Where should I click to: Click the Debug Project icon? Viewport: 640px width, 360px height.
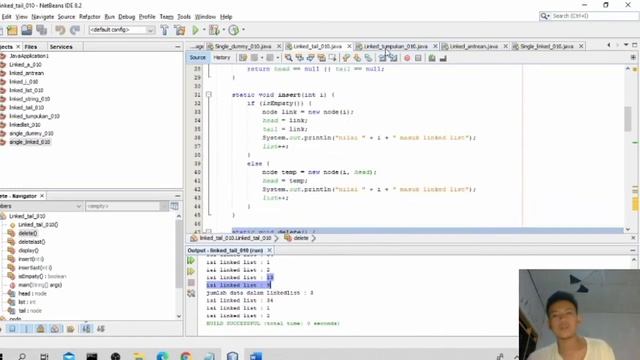click(214, 30)
